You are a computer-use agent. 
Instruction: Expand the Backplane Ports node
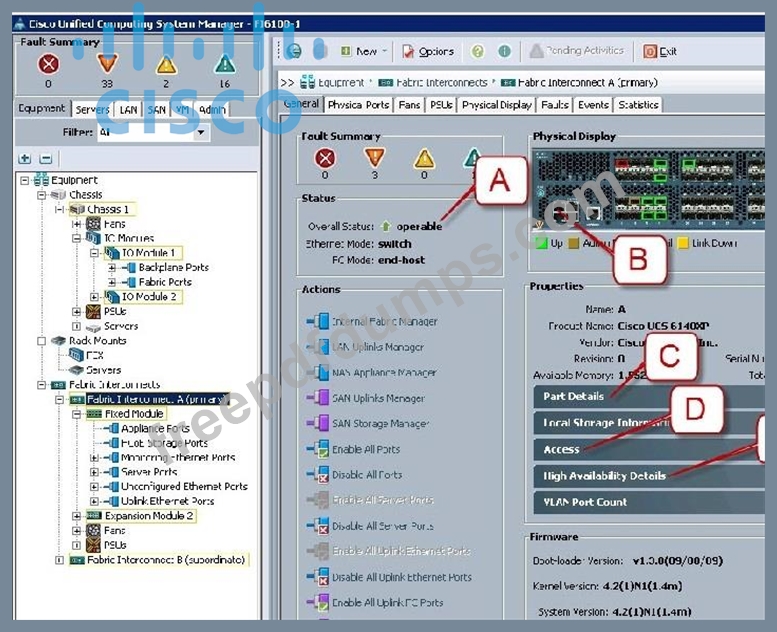click(x=112, y=268)
